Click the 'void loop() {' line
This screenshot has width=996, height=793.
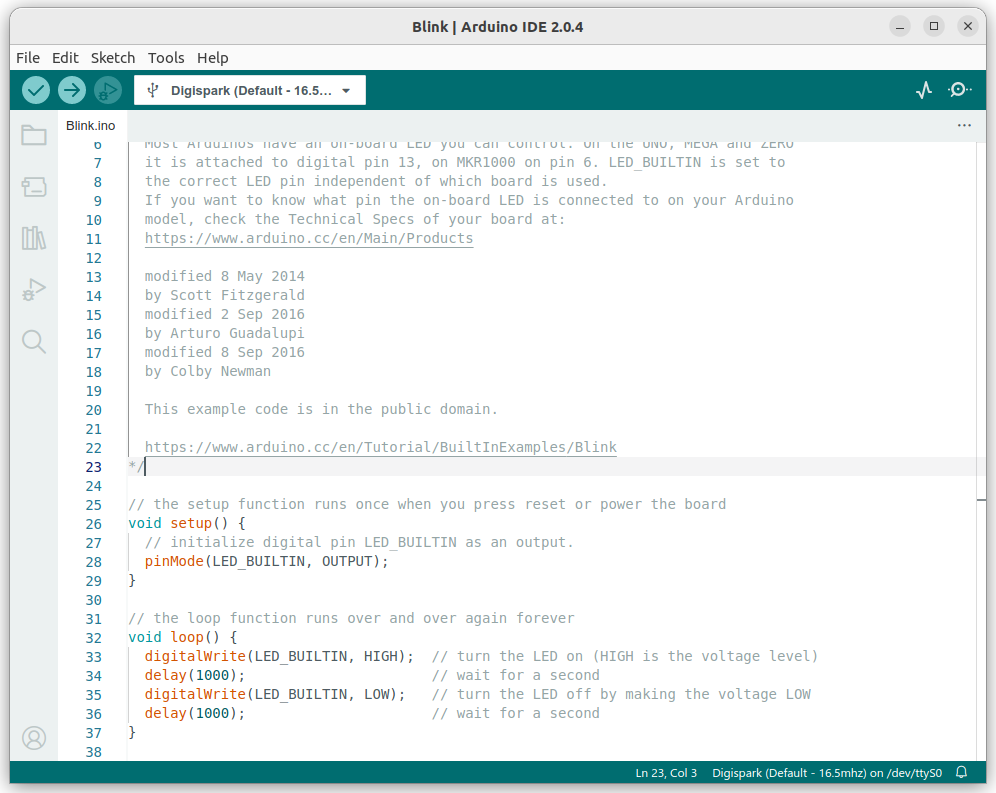pos(182,637)
